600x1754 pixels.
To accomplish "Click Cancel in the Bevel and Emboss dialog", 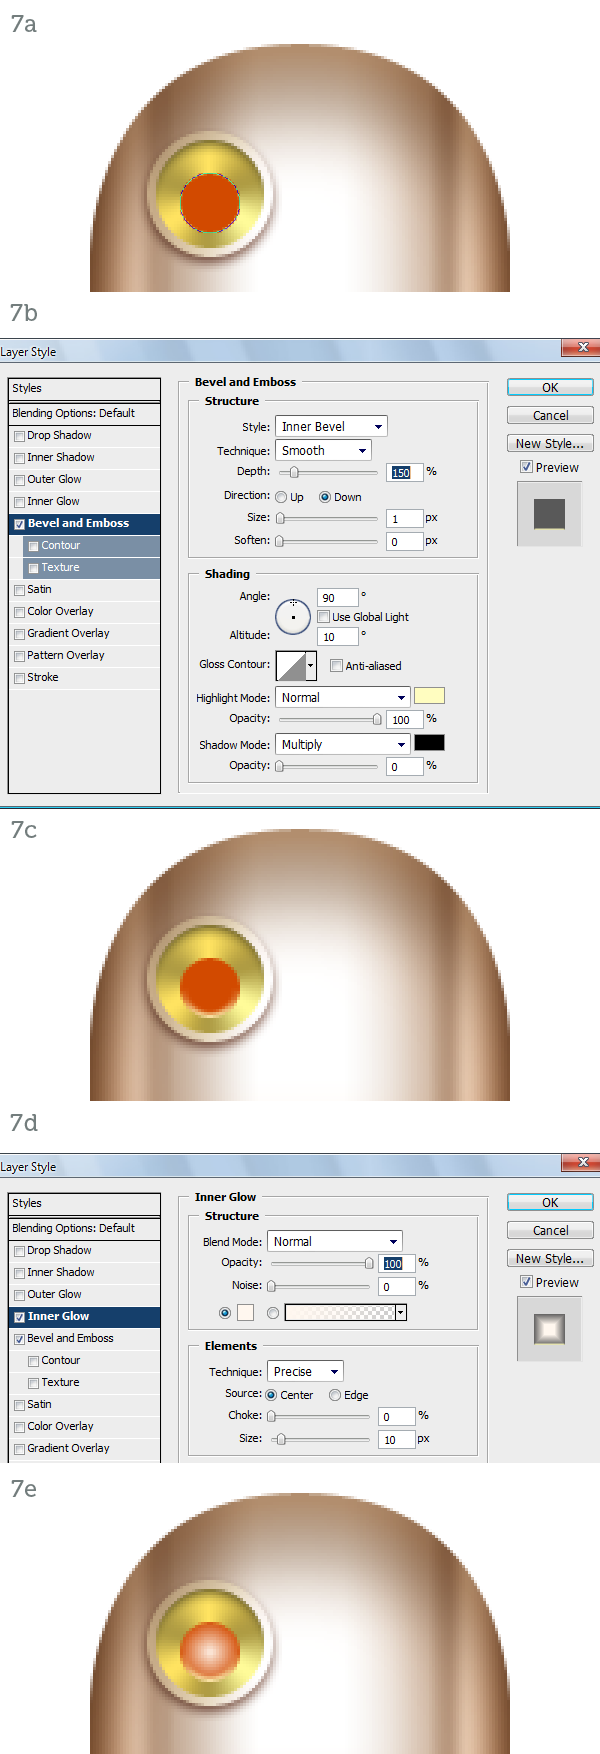I will pyautogui.click(x=550, y=415).
